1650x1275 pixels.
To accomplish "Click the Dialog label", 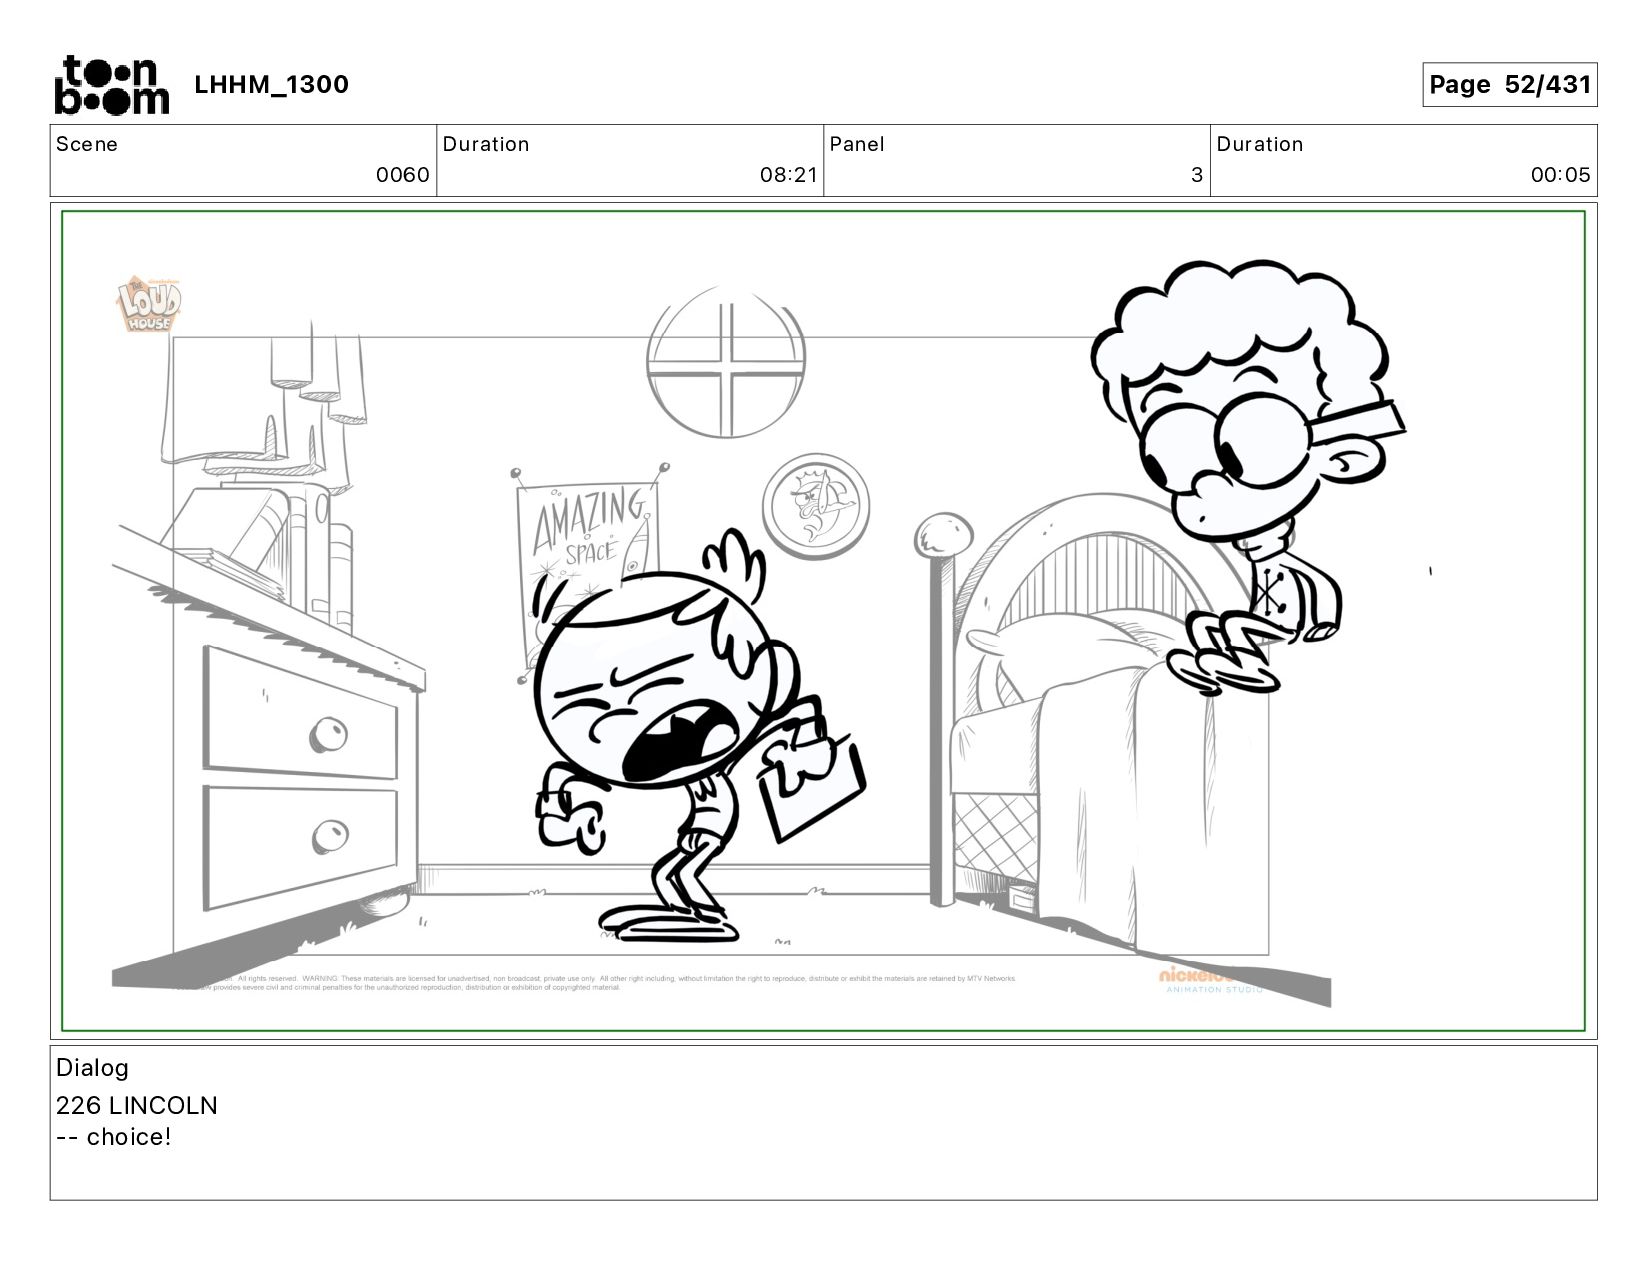I will (x=92, y=1068).
